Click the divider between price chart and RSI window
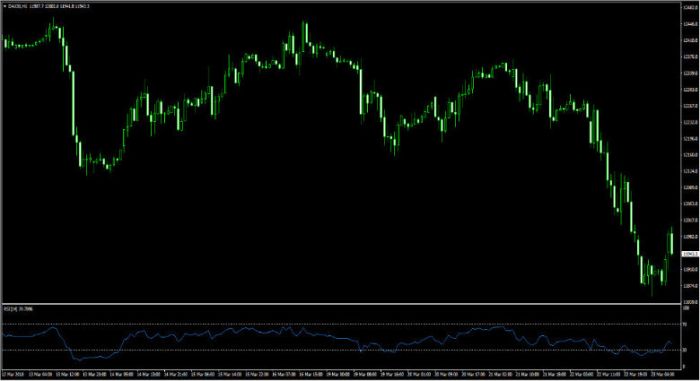The image size is (700, 381). click(341, 304)
